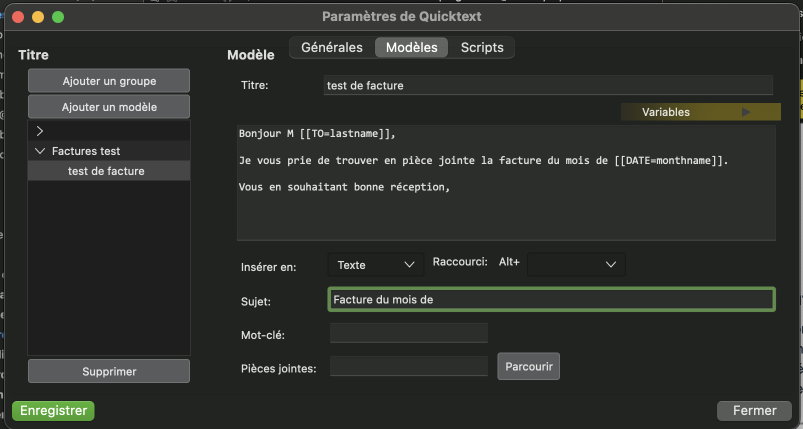This screenshot has width=803, height=429.
Task: Switch to the Scripts tab
Action: (x=481, y=47)
